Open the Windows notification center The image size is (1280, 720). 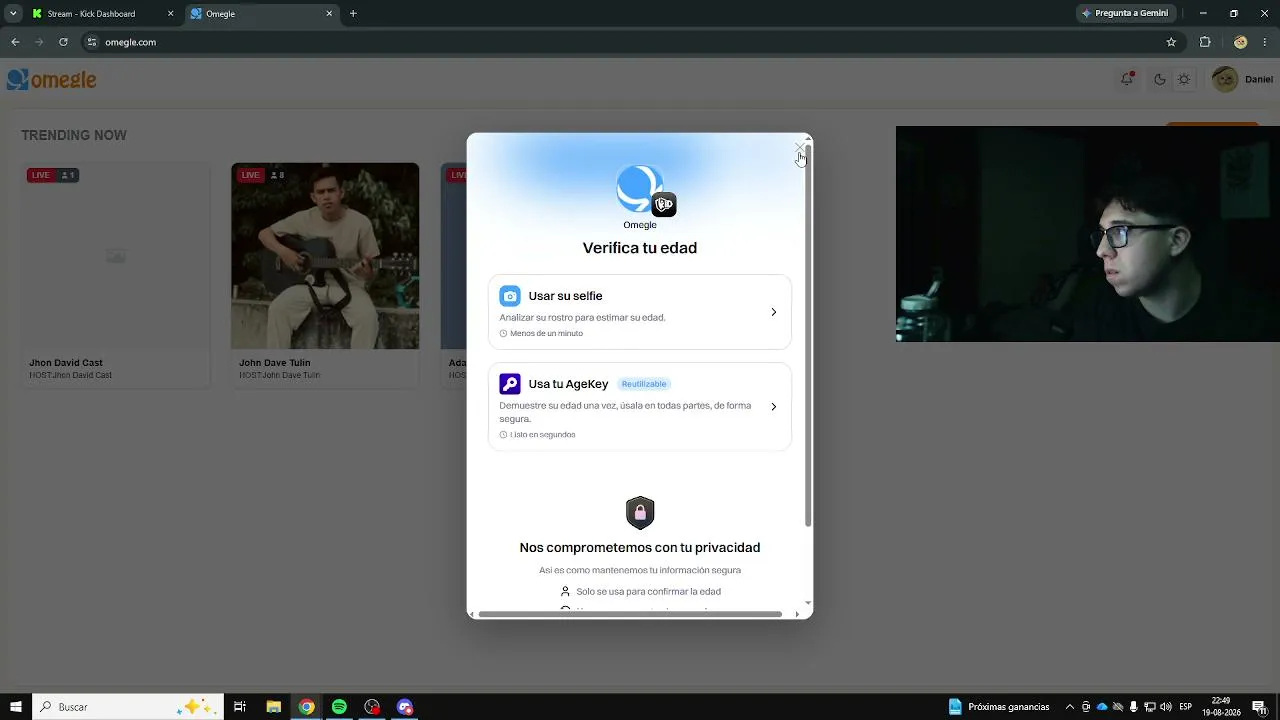[x=1259, y=707]
